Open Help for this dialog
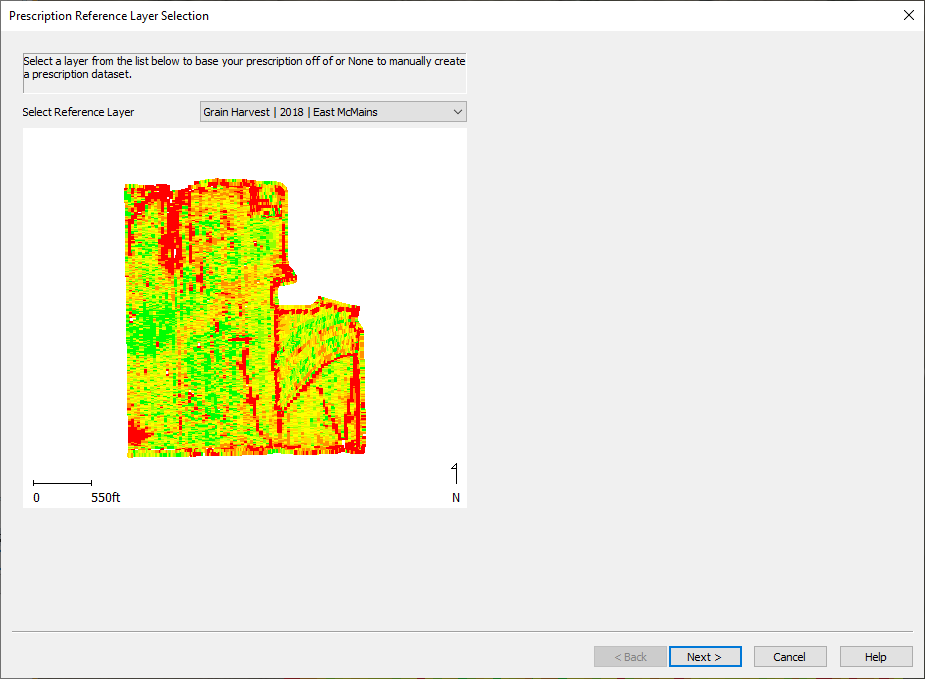The width and height of the screenshot is (925, 679). pyautogui.click(x=876, y=657)
